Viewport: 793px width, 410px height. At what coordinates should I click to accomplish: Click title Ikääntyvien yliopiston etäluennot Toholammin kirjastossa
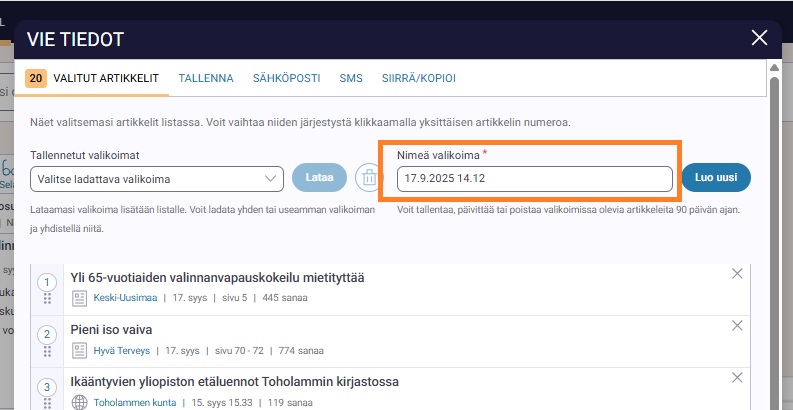[235, 382]
